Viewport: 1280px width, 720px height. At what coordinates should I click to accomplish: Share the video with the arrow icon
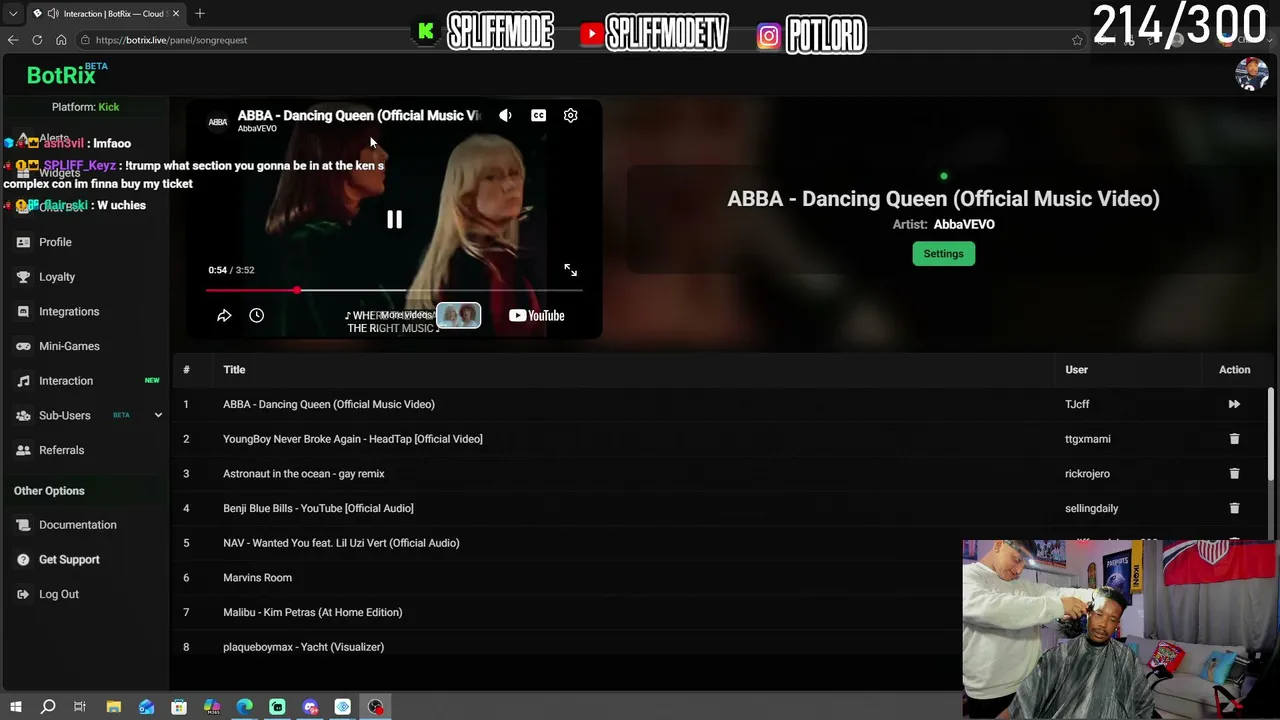224,315
